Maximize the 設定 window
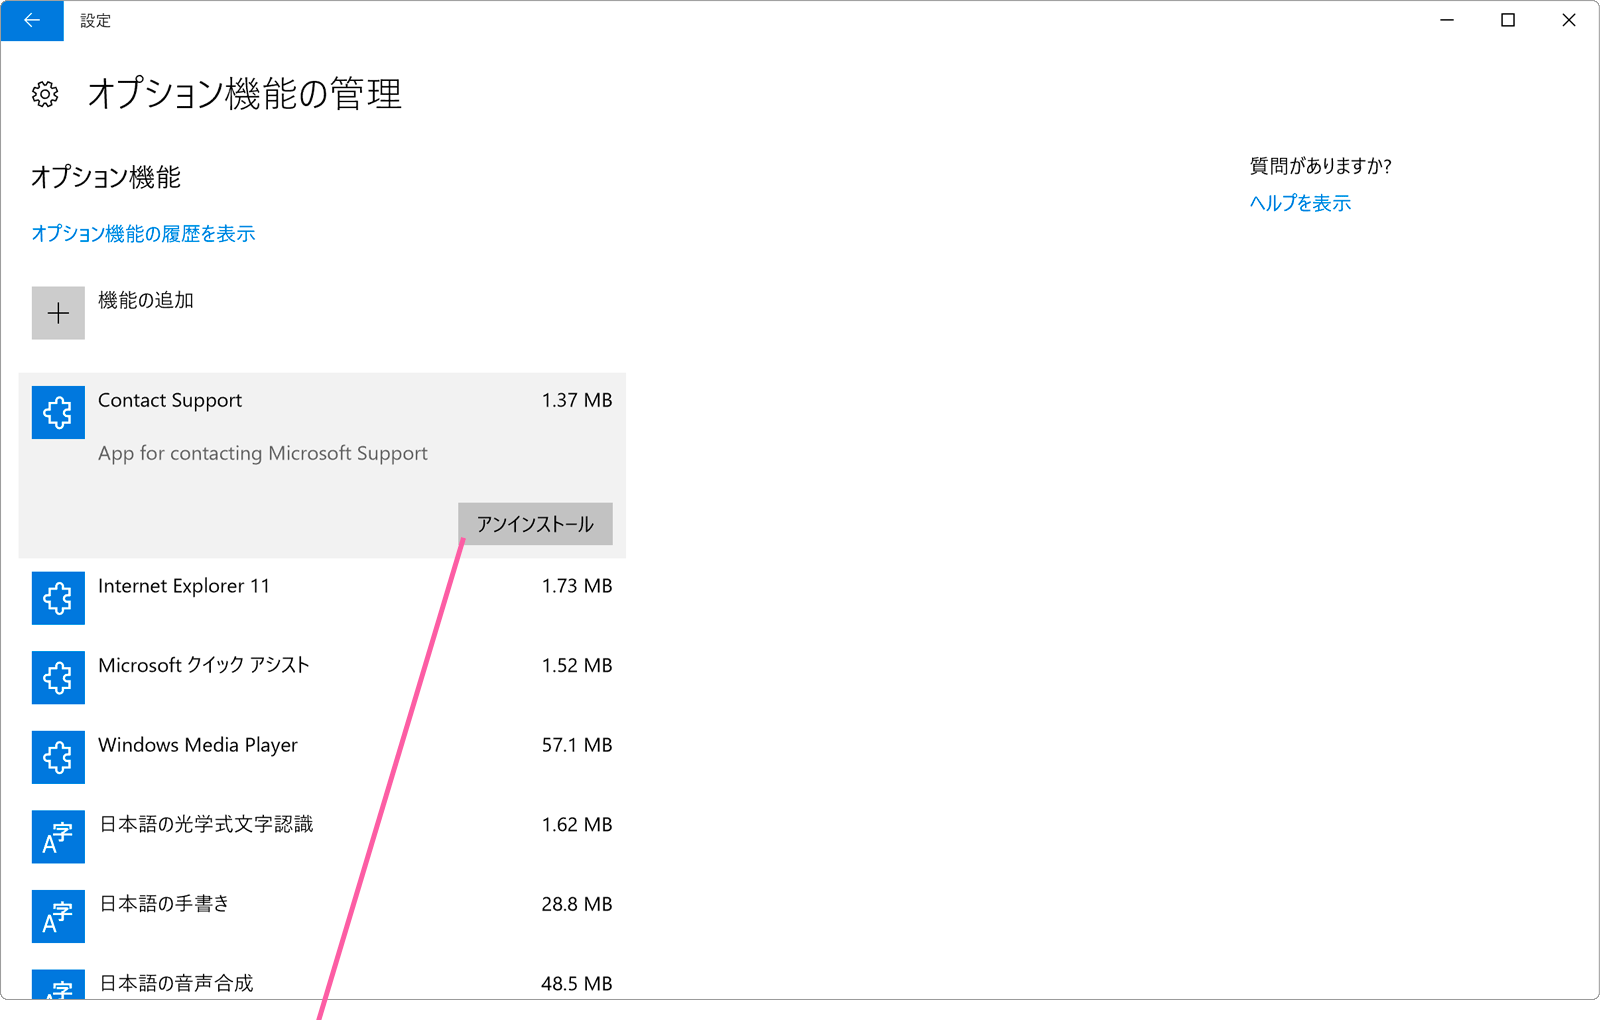Screen dimensions: 1600x1020 click(1508, 20)
